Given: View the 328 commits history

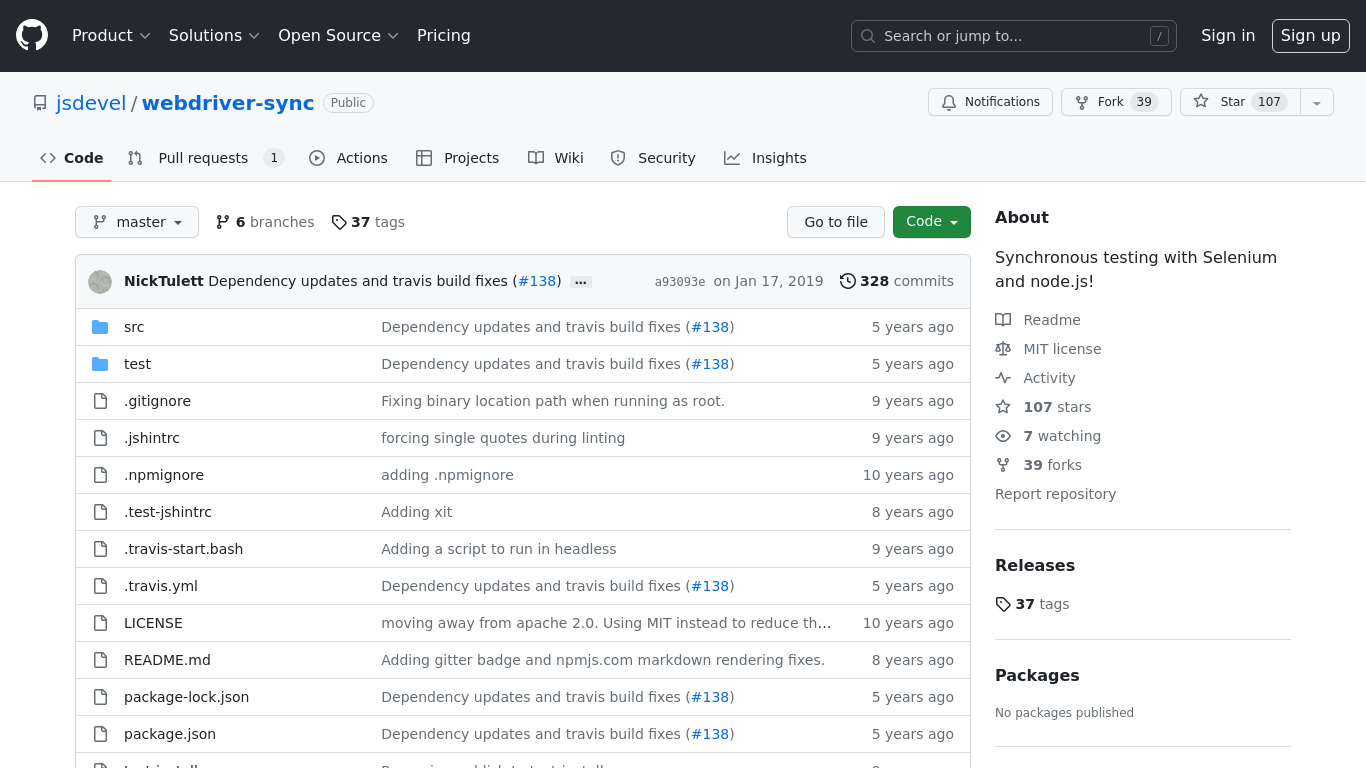Looking at the screenshot, I should tap(897, 281).
